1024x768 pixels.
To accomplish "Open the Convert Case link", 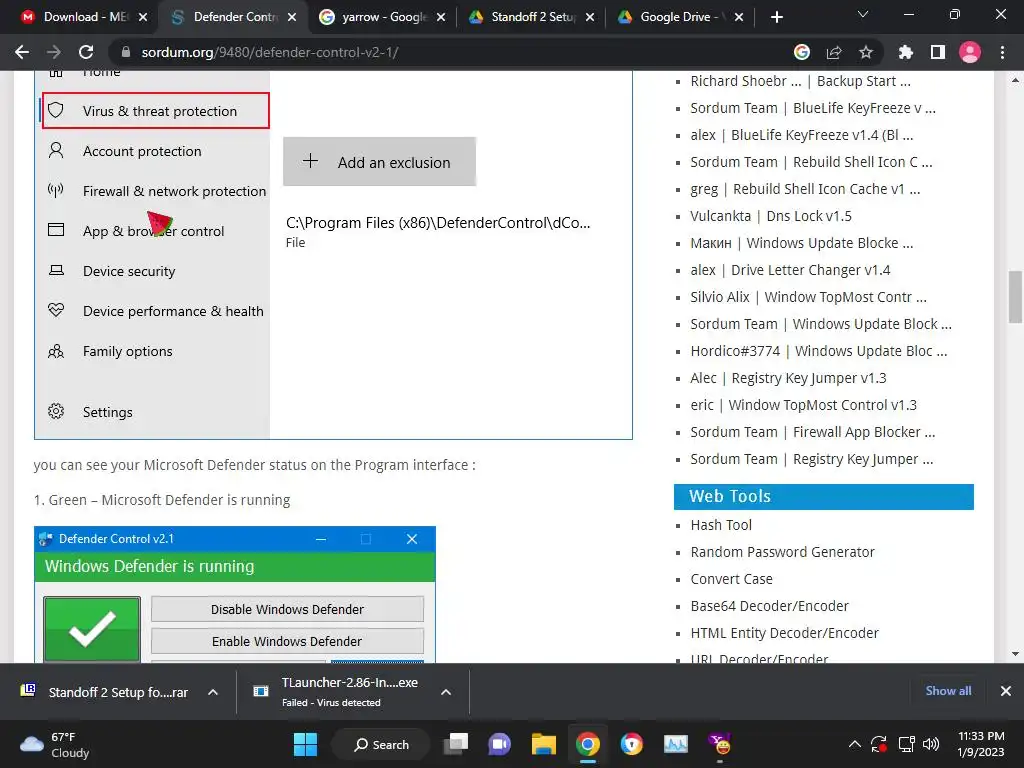I will pos(731,579).
